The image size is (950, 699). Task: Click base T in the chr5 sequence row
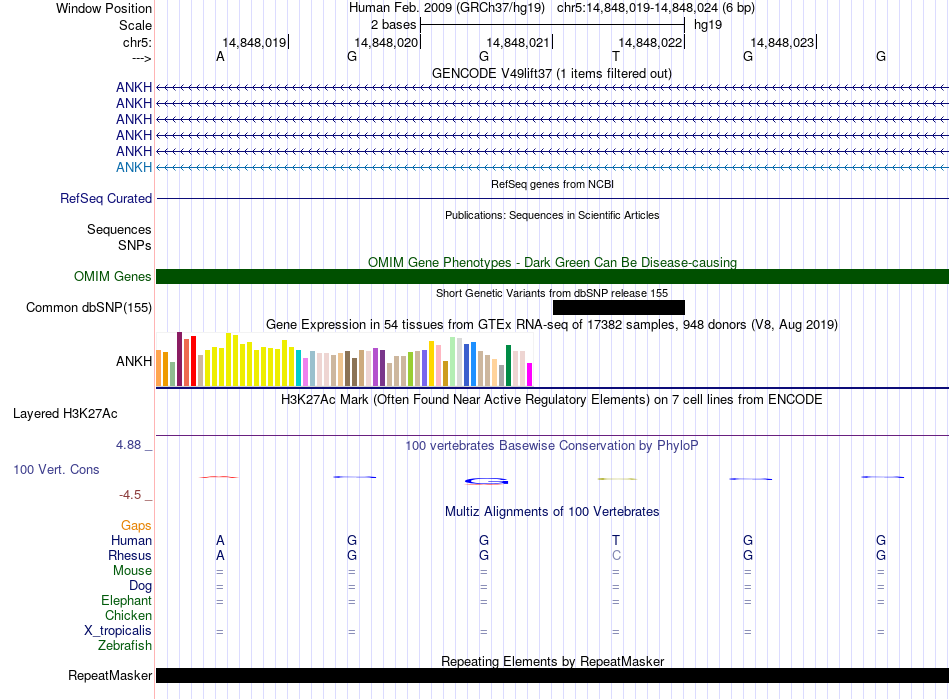[x=616, y=56]
